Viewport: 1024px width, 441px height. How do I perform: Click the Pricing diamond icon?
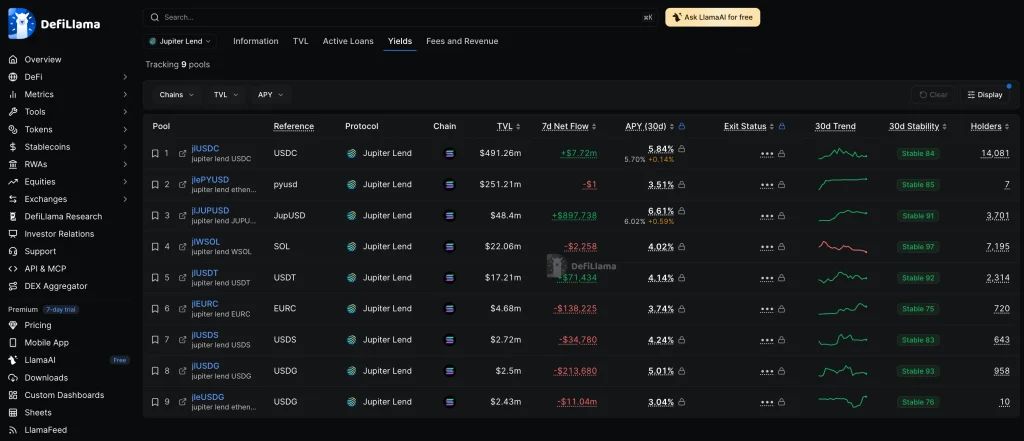(x=12, y=325)
